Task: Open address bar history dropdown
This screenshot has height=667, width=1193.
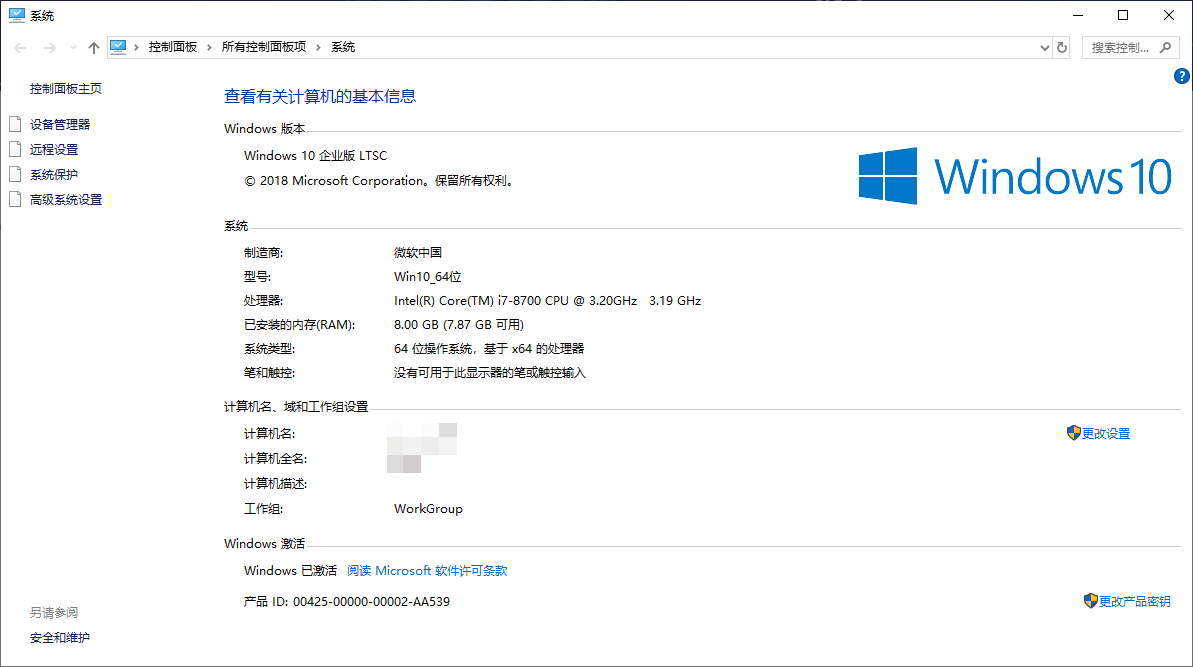Action: pos(1045,47)
